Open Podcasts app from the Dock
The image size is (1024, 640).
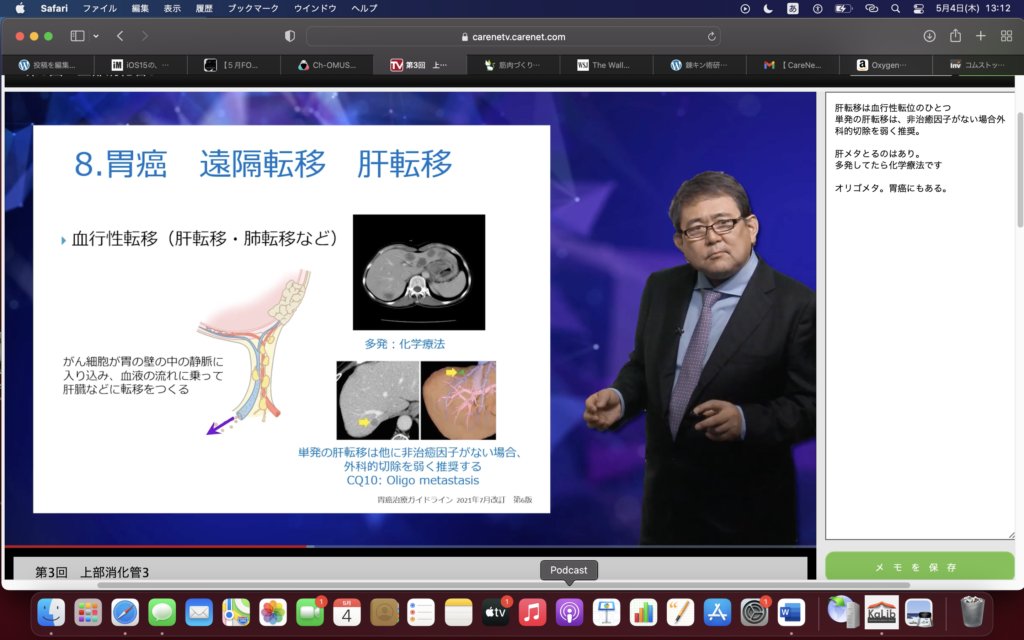pyautogui.click(x=569, y=611)
